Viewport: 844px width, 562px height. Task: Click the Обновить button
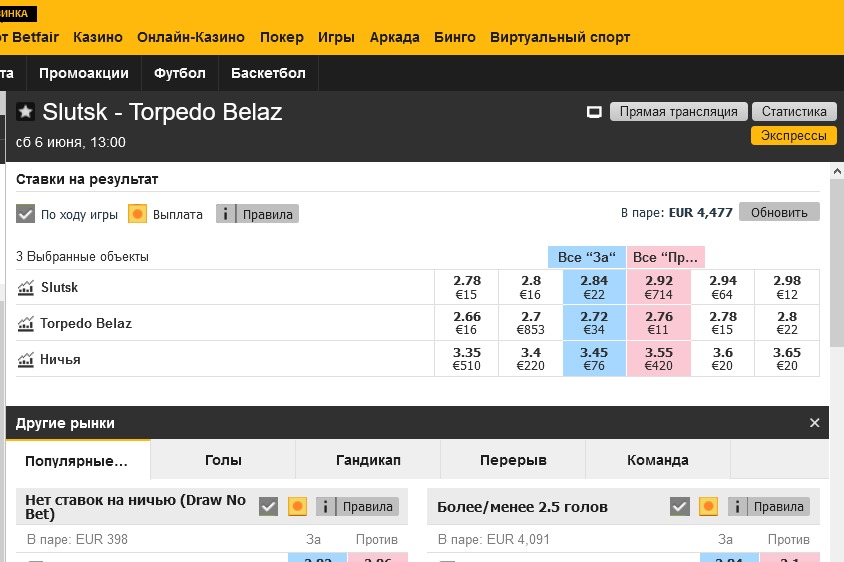coord(779,212)
